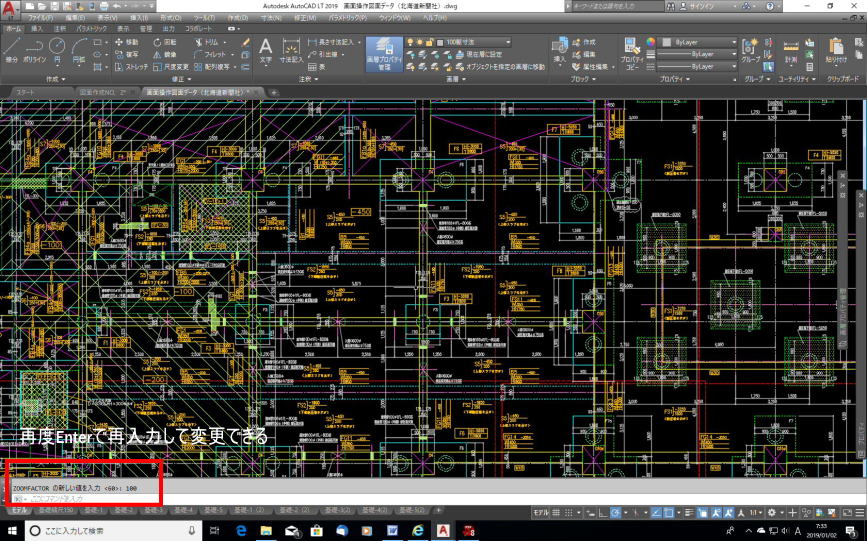Image resolution: width=867 pixels, height=541 pixels.
Task: Click the Rotate (回転) tool
Action: pos(165,42)
